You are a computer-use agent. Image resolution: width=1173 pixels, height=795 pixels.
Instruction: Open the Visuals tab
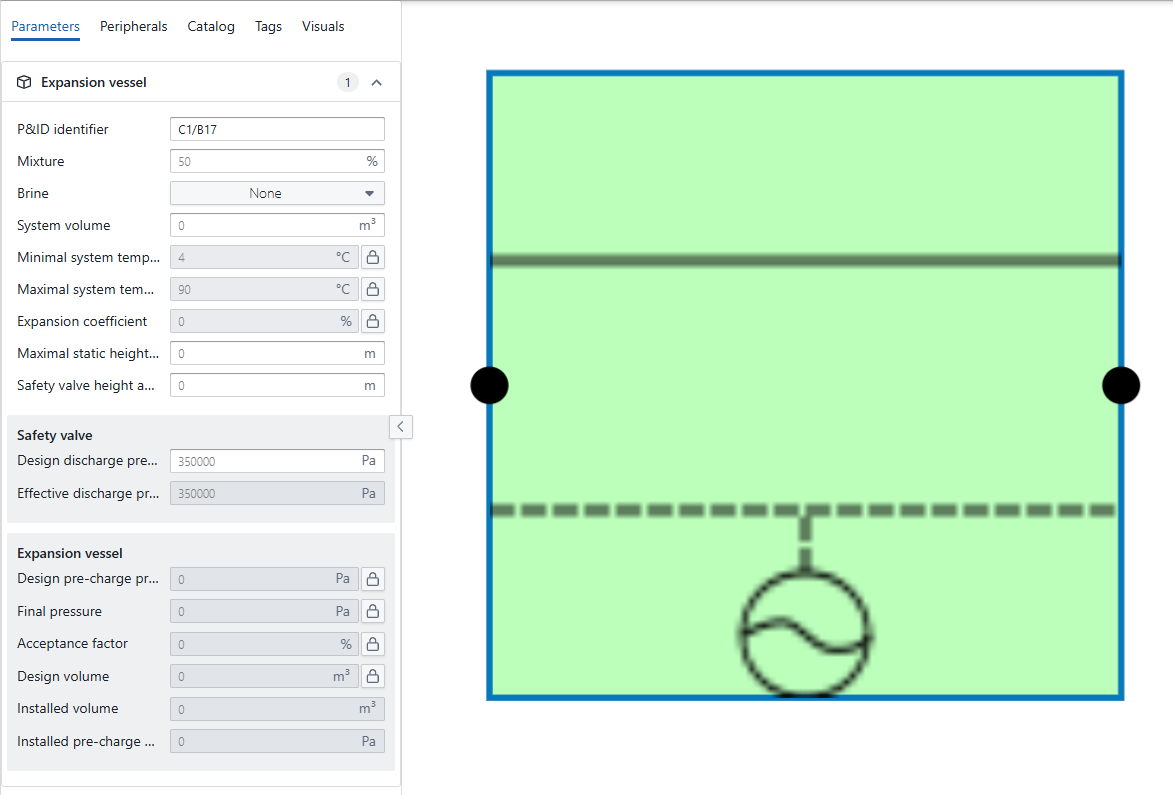323,27
